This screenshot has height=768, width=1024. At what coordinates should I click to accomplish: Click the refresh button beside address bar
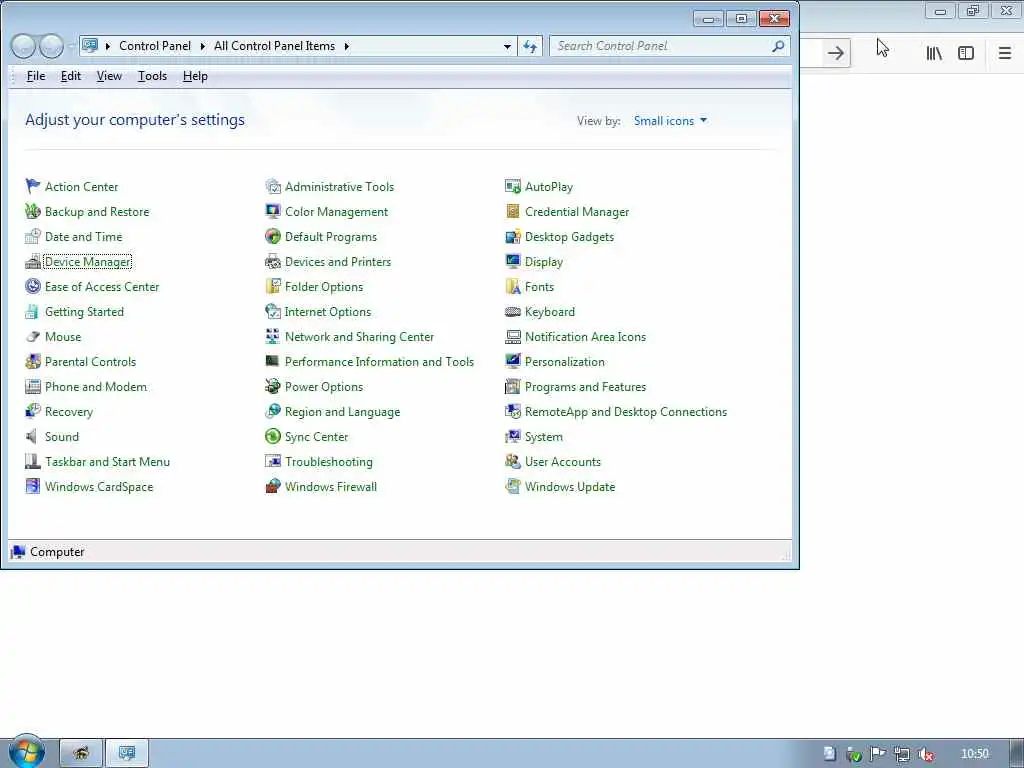(530, 46)
